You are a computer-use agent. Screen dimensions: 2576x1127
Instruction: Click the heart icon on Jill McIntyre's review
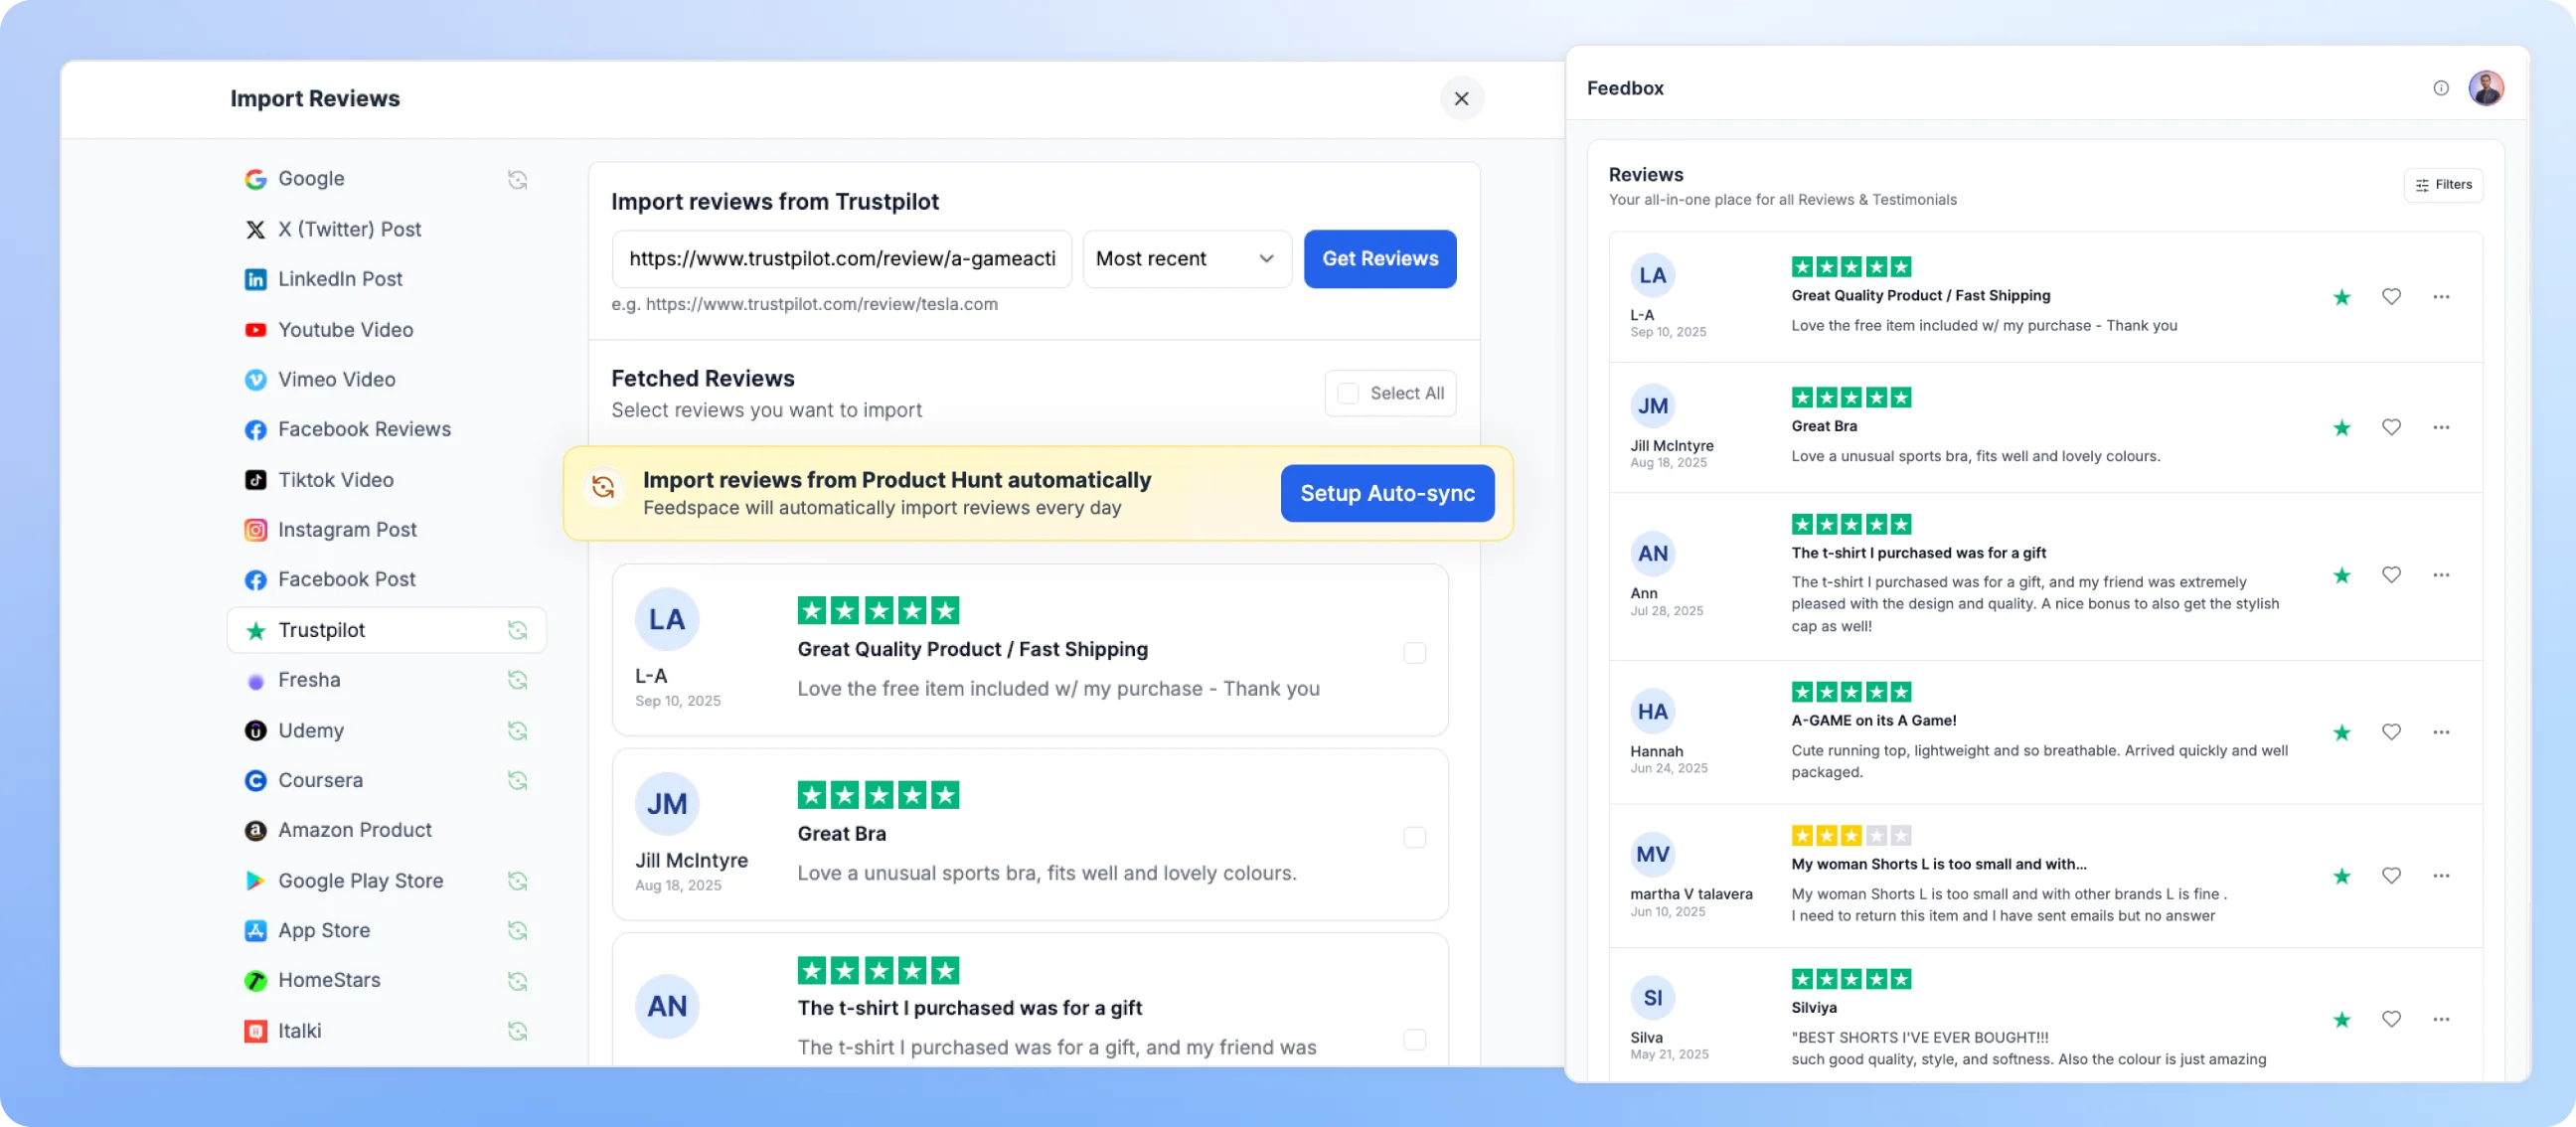click(2391, 427)
